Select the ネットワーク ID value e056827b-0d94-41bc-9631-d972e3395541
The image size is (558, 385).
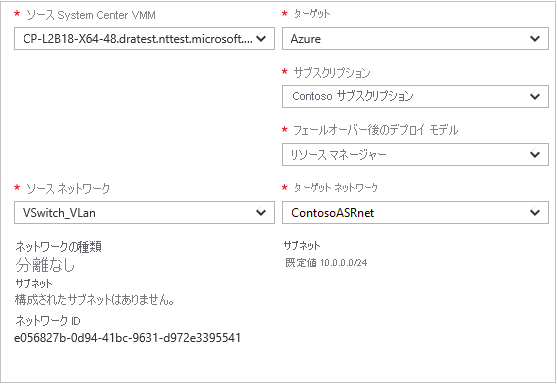pos(127,337)
